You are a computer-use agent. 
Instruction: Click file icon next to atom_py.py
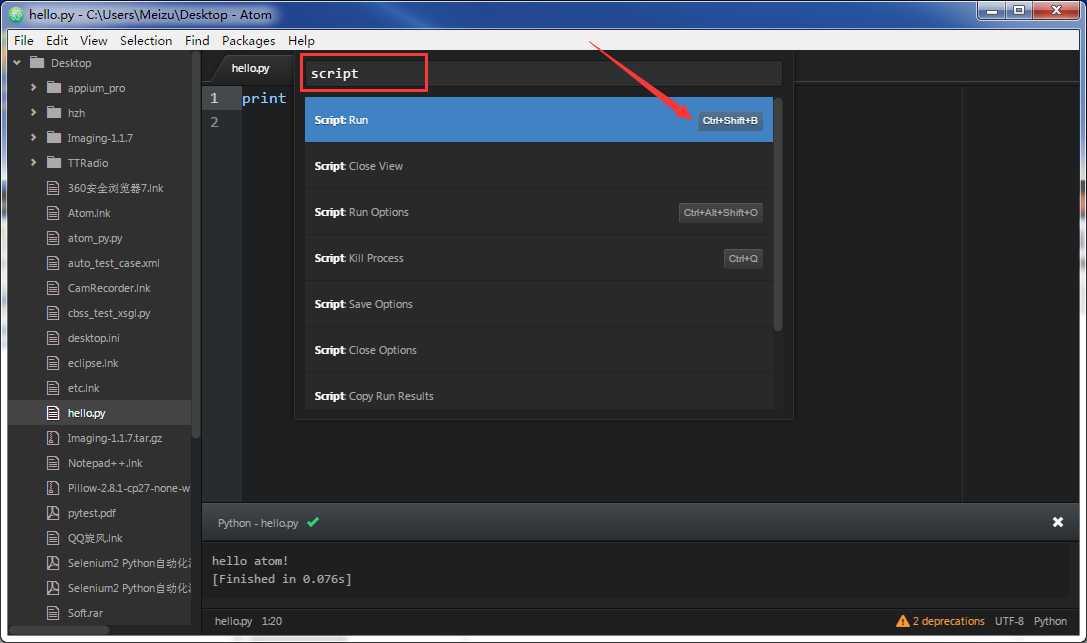pos(53,238)
